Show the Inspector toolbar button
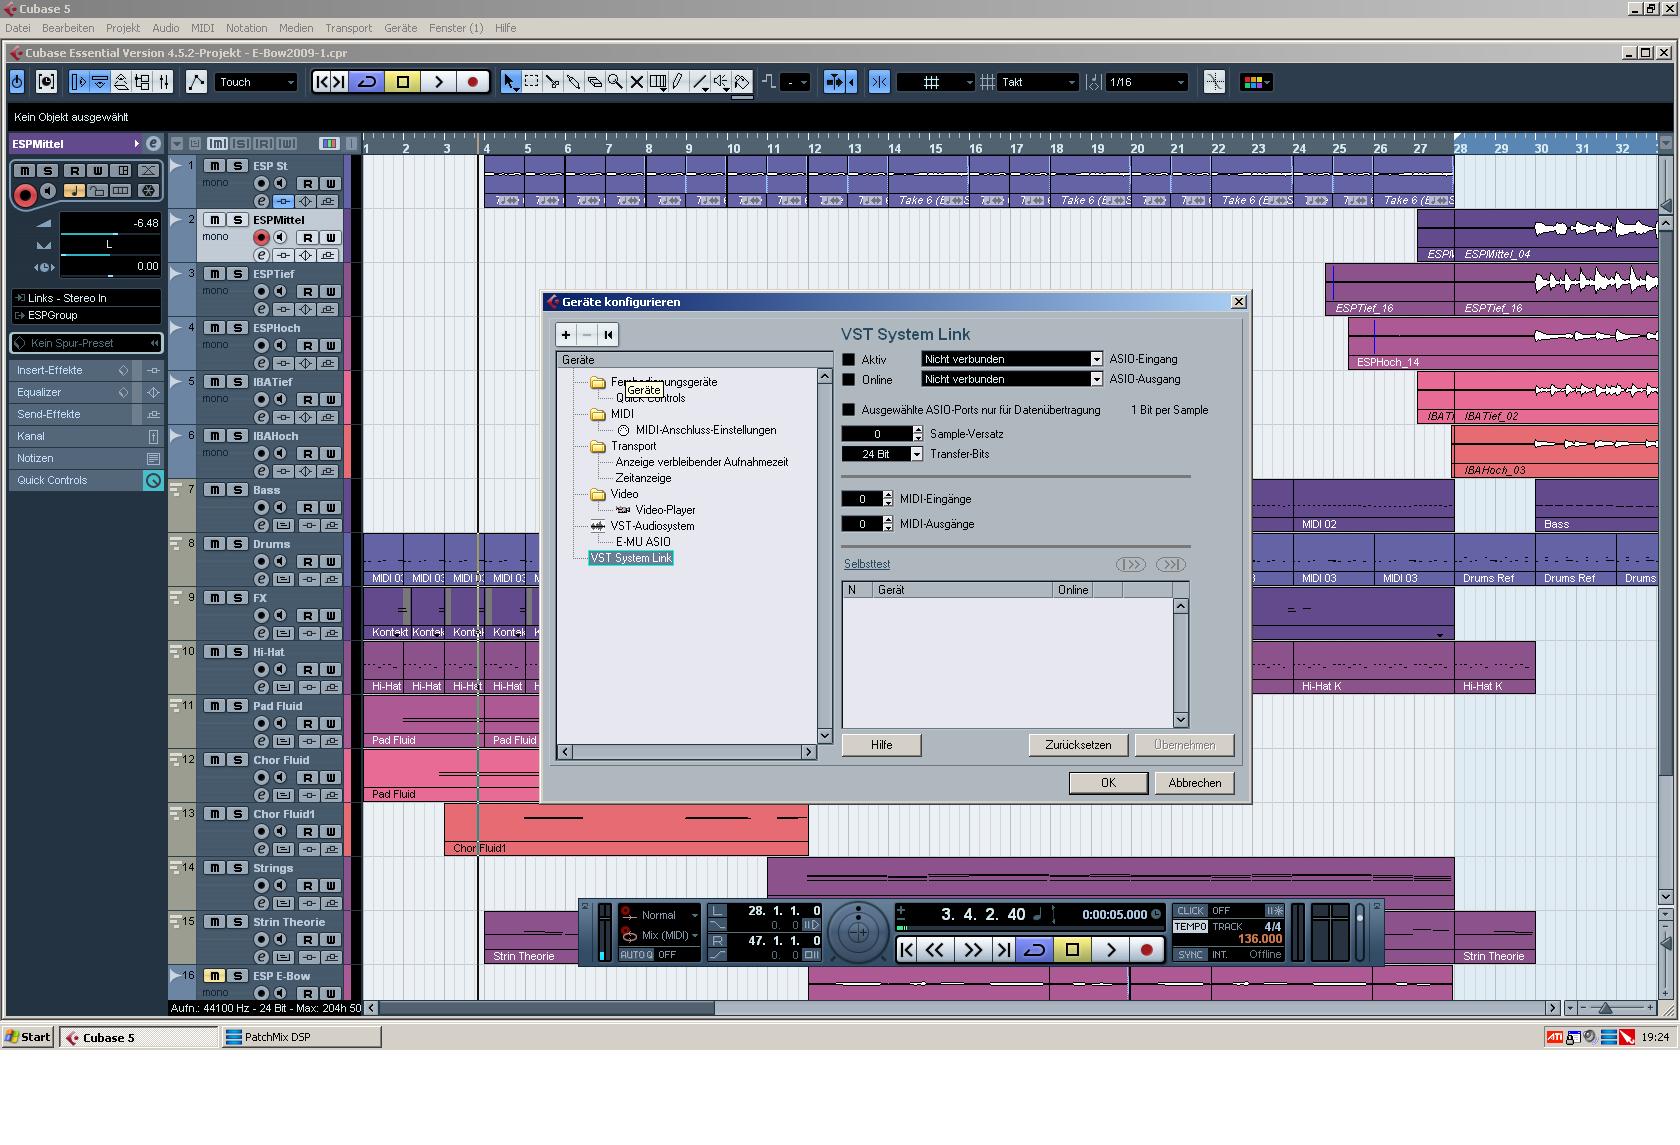The image size is (1680, 1145). [78, 82]
